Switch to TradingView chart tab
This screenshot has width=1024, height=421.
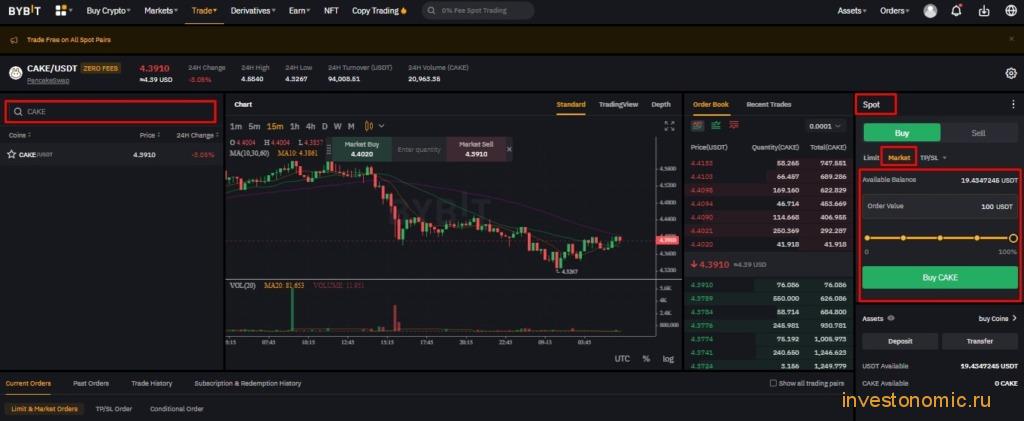click(618, 104)
